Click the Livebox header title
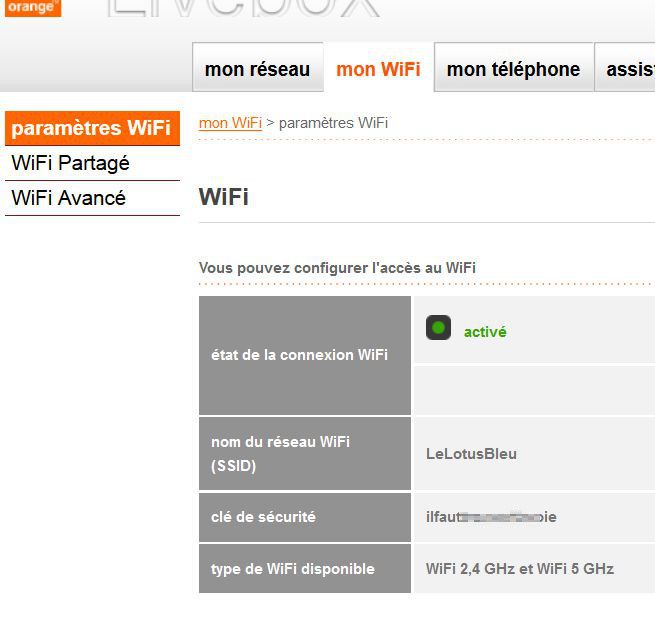655x632 pixels. click(244, 8)
